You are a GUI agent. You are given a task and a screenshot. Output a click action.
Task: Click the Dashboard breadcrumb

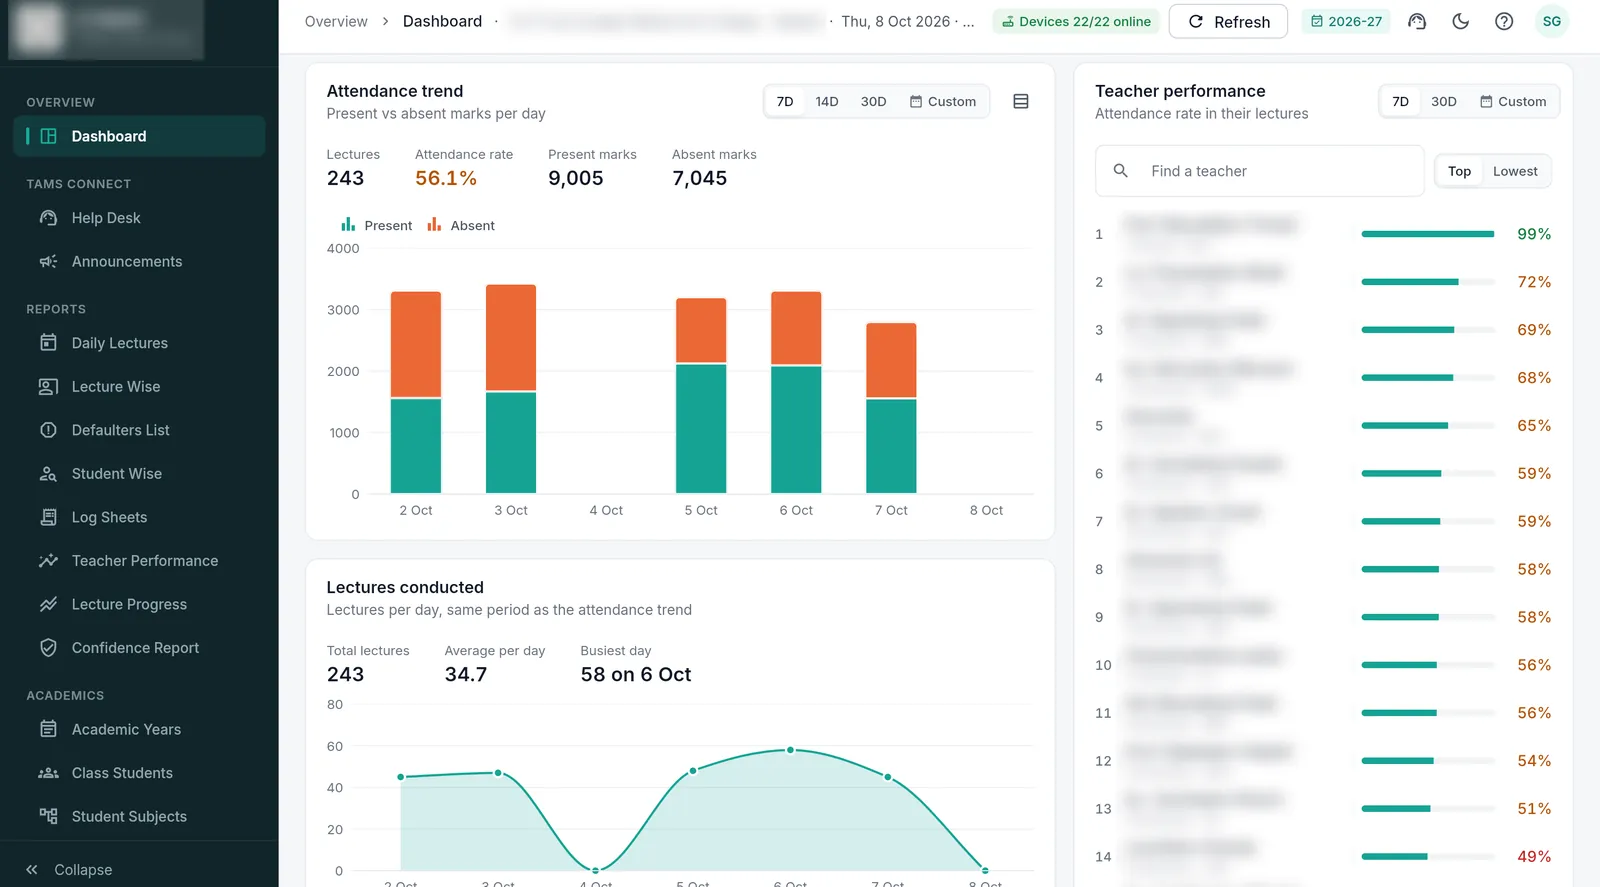[442, 21]
